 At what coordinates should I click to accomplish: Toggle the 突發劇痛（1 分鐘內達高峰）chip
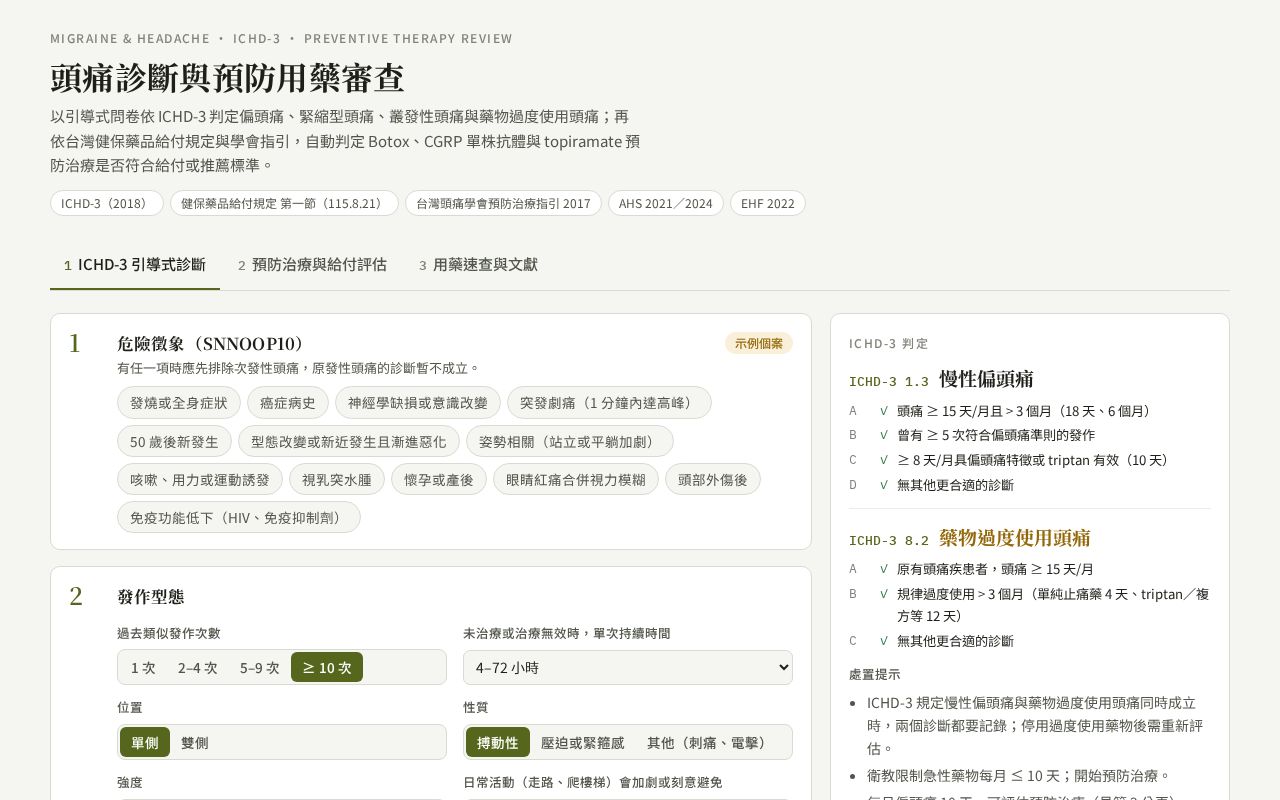pos(609,403)
